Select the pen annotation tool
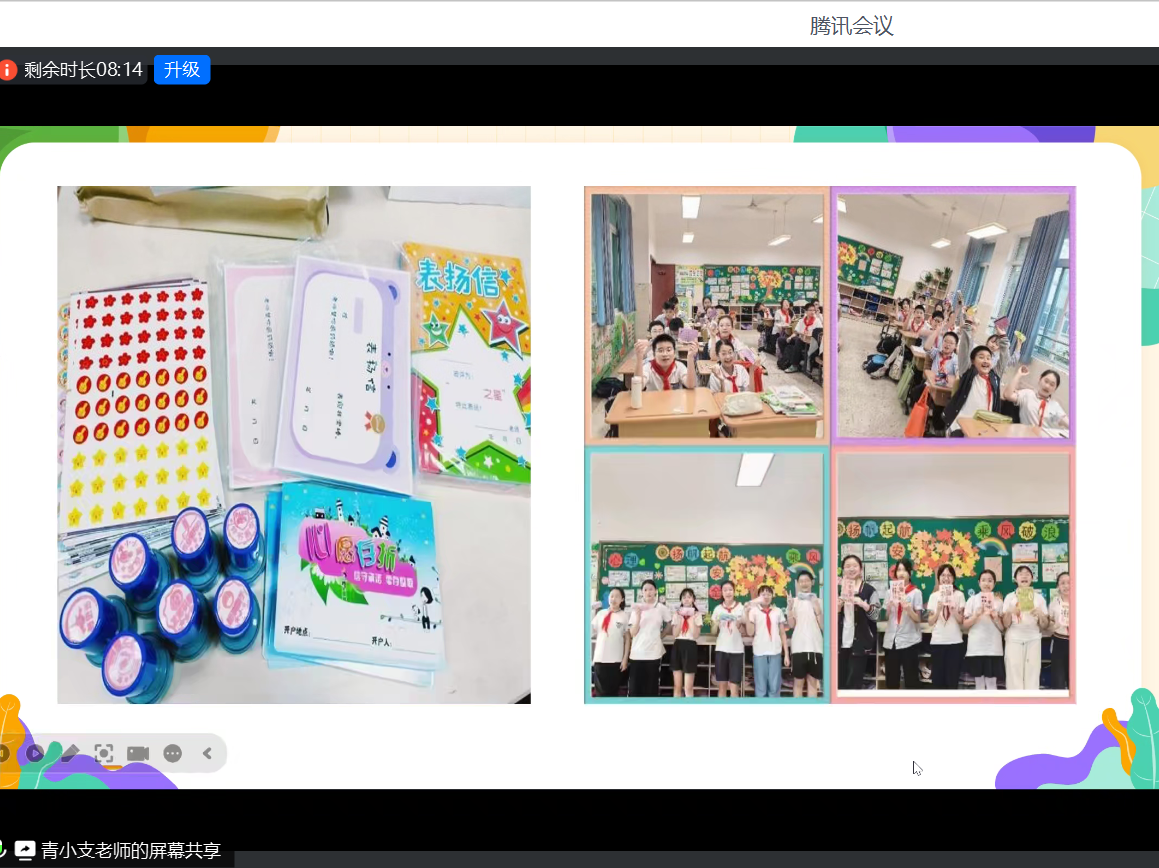Image resolution: width=1159 pixels, height=868 pixels. tap(69, 753)
